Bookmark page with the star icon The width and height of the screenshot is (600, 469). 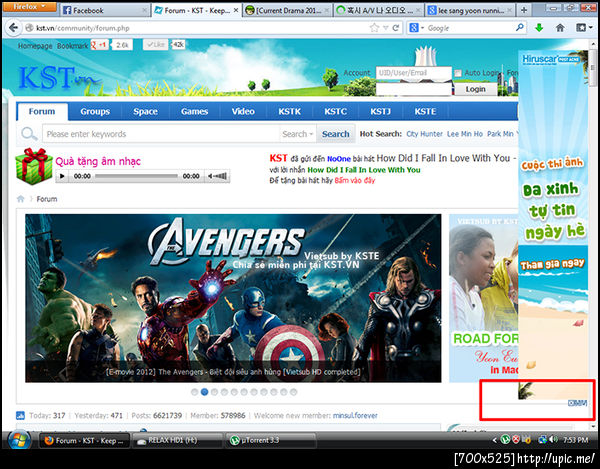pyautogui.click(x=374, y=28)
